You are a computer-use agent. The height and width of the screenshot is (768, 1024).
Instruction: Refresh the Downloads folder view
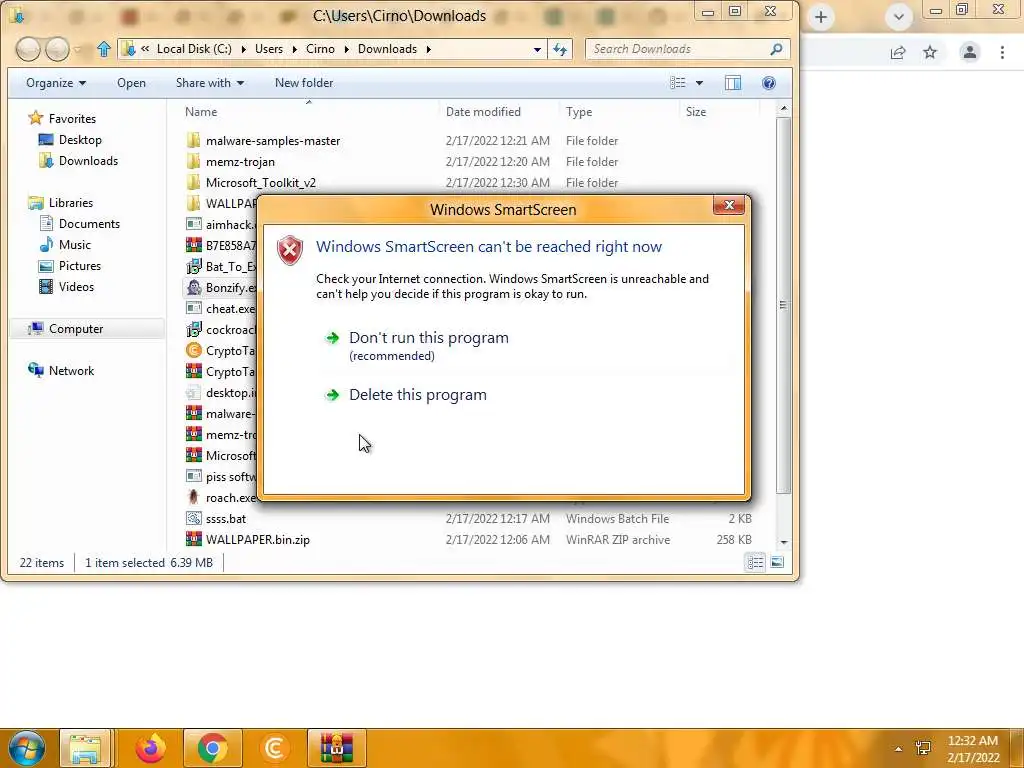pyautogui.click(x=560, y=49)
